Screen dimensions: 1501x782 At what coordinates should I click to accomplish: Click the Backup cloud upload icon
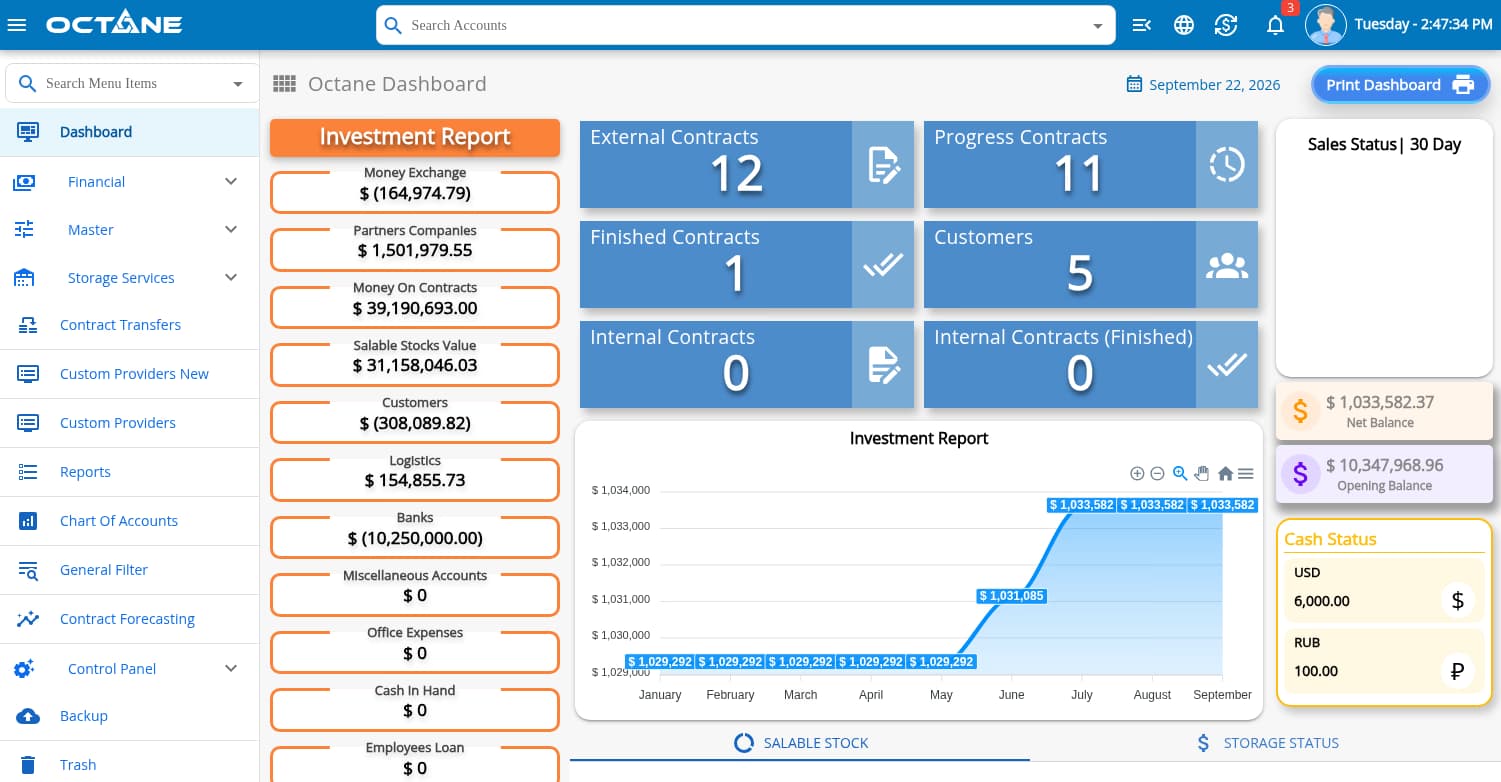pyautogui.click(x=28, y=716)
